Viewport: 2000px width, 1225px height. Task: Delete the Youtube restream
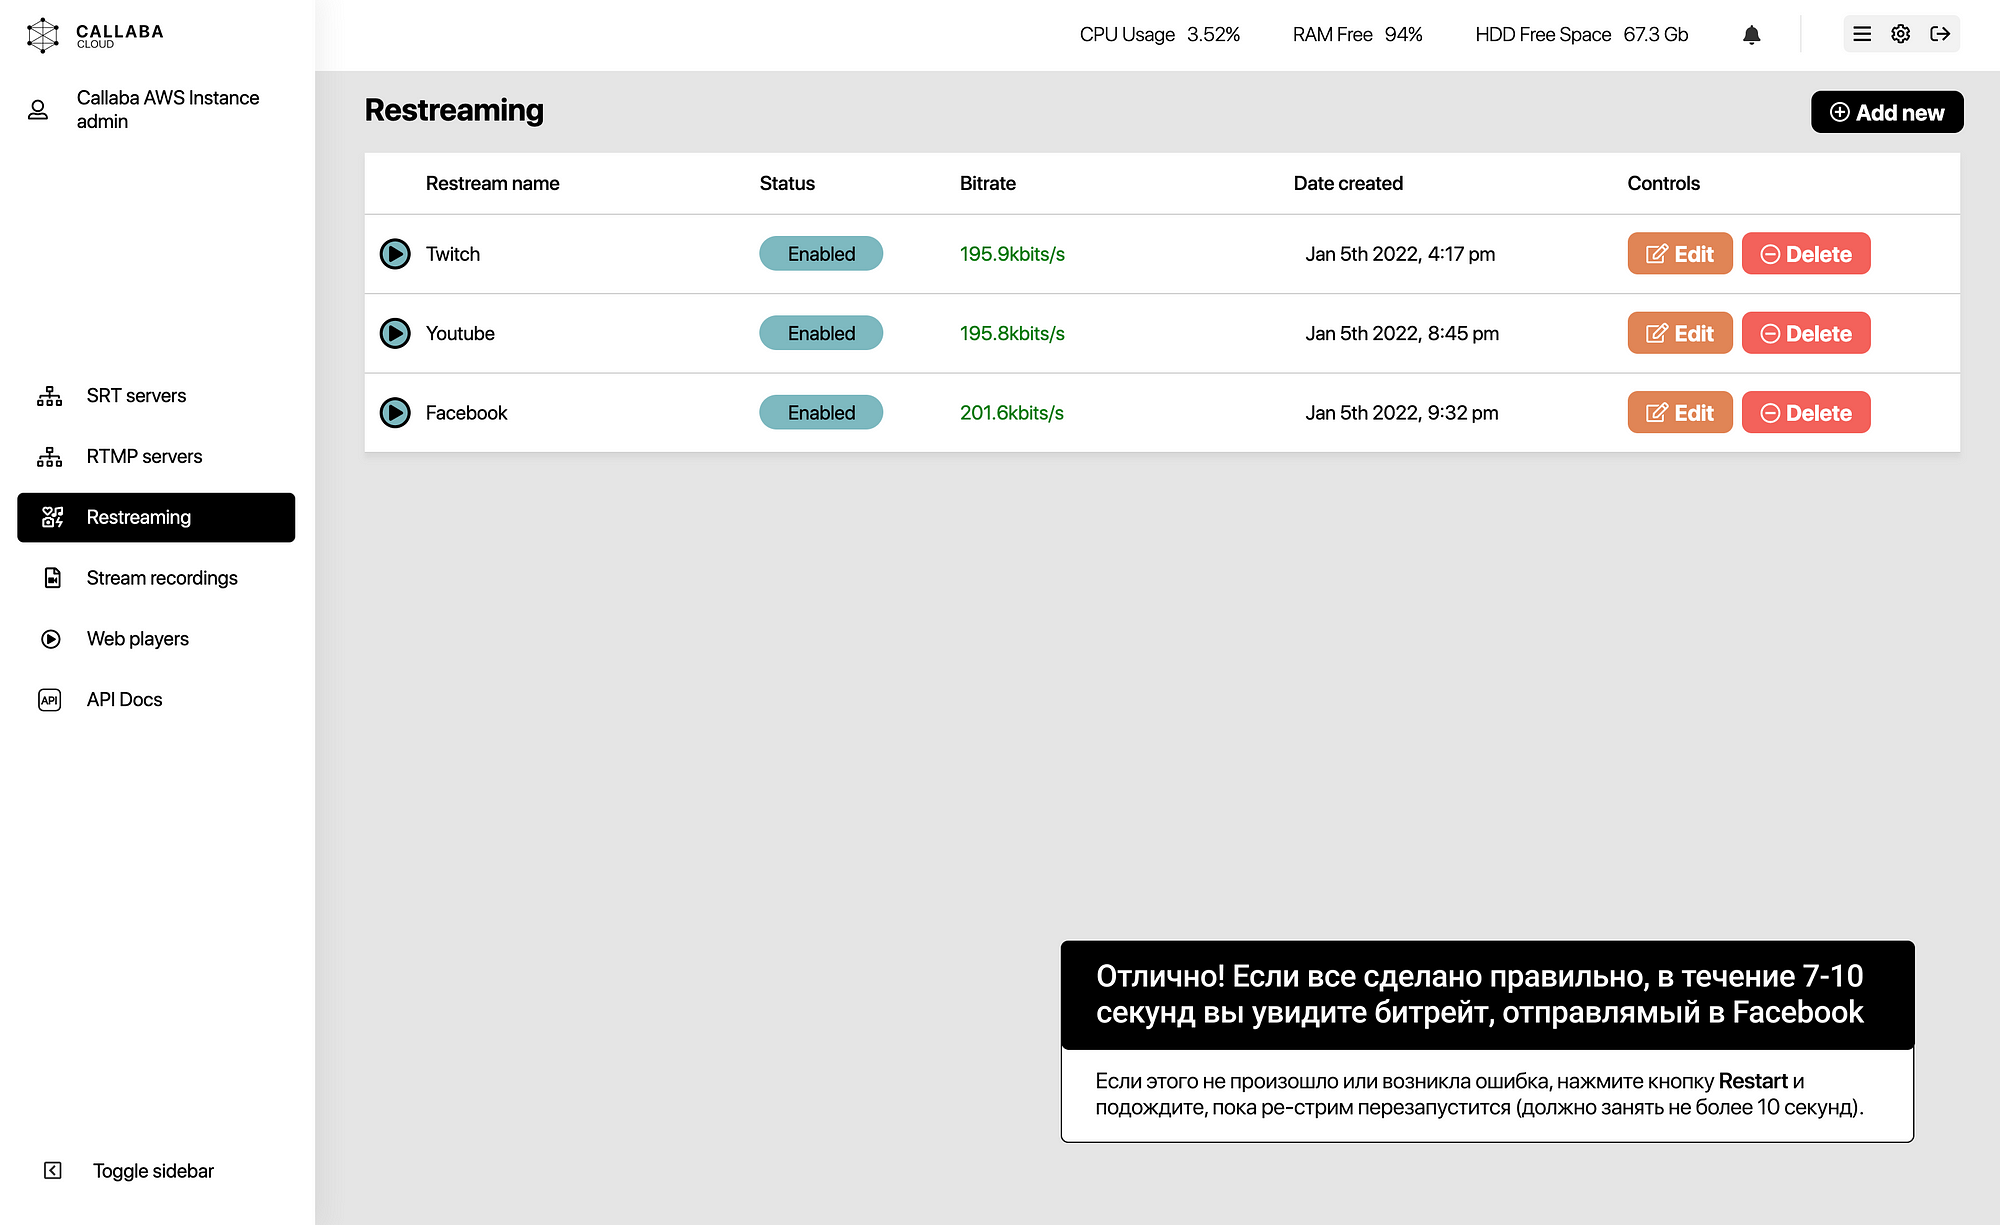(1806, 333)
